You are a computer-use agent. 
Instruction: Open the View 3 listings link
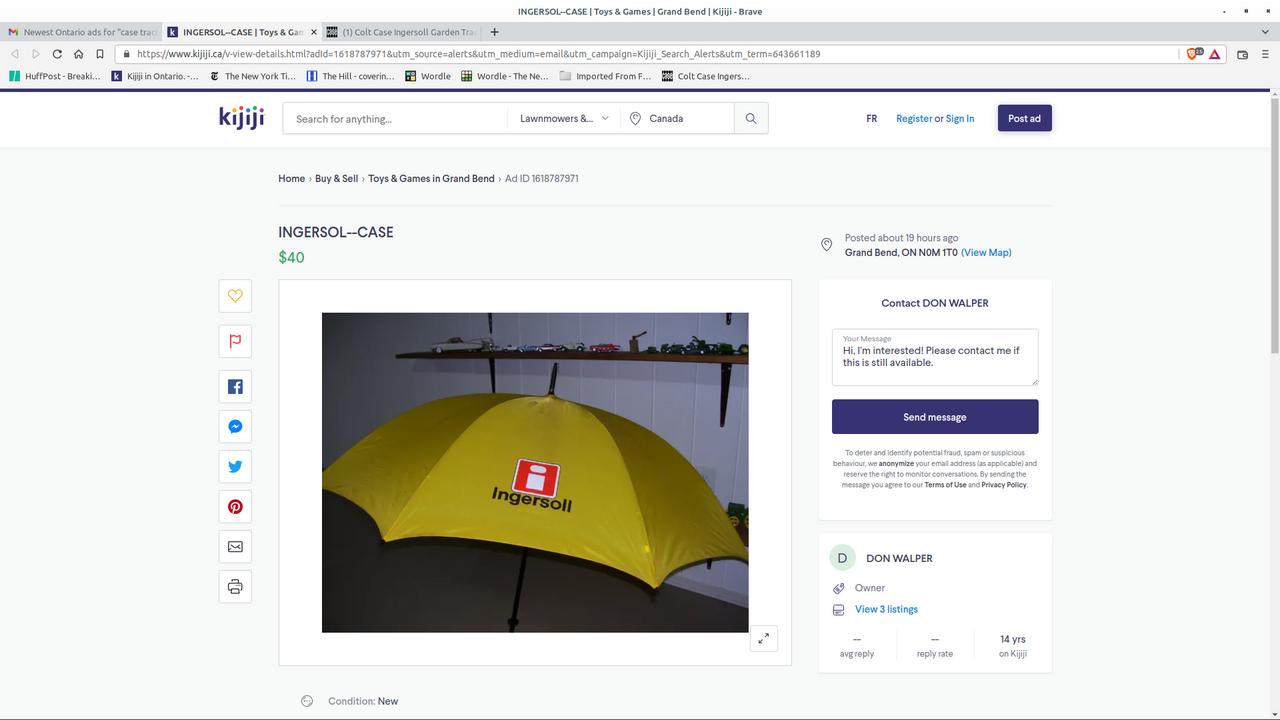886,609
